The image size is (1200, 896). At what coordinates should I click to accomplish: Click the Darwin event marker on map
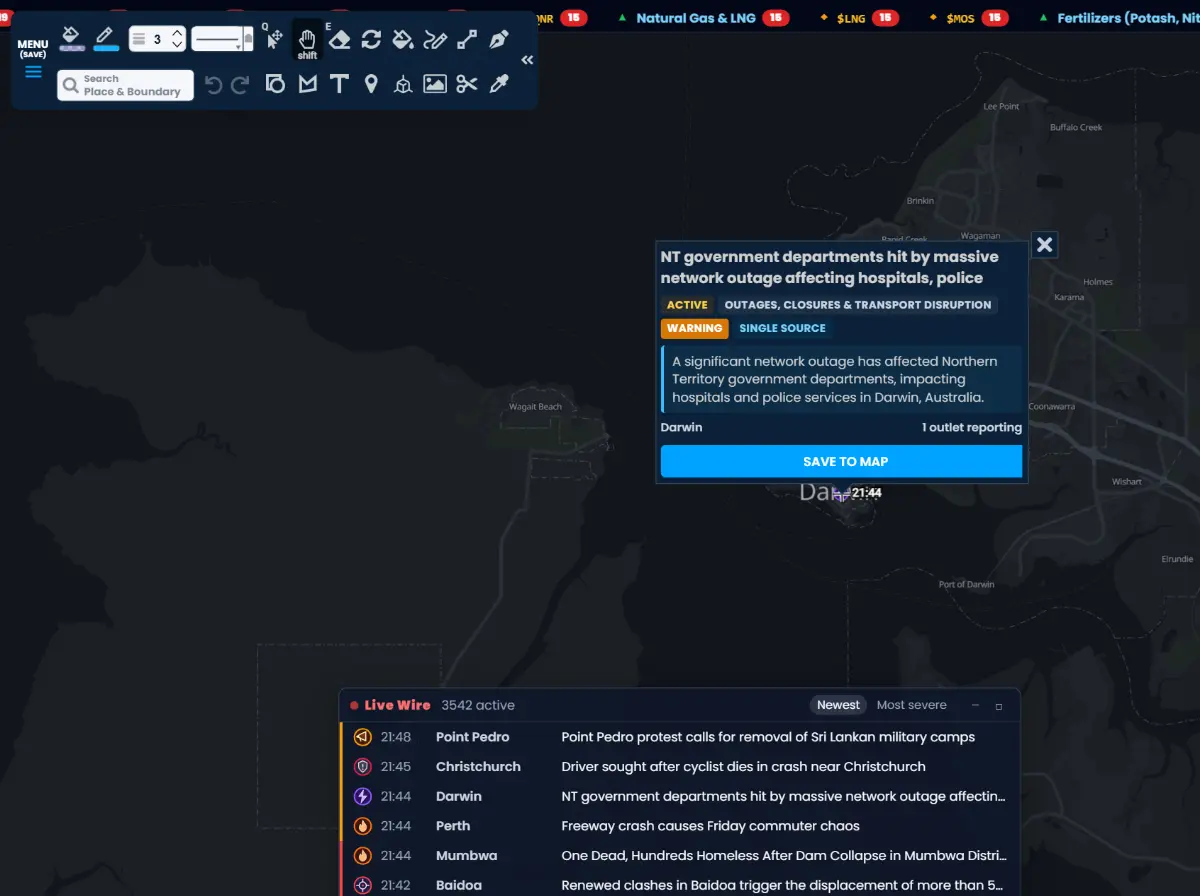pyautogui.click(x=841, y=494)
